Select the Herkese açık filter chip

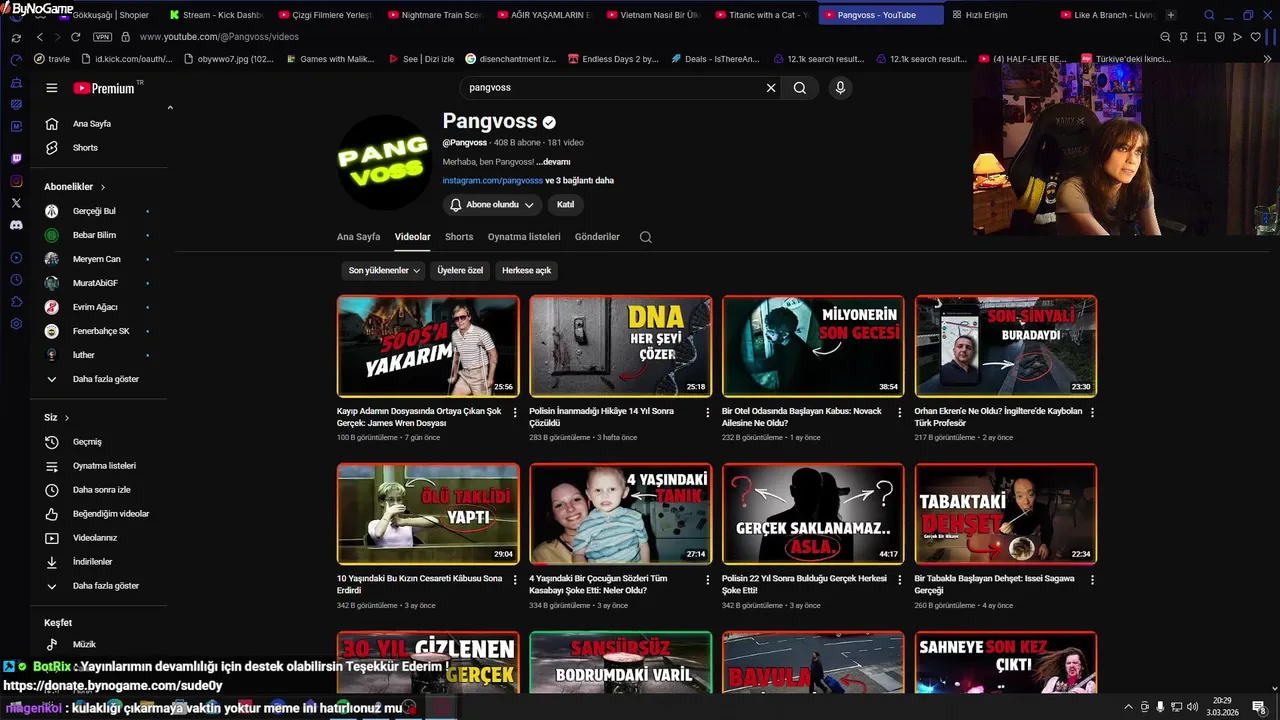pyautogui.click(x=527, y=270)
